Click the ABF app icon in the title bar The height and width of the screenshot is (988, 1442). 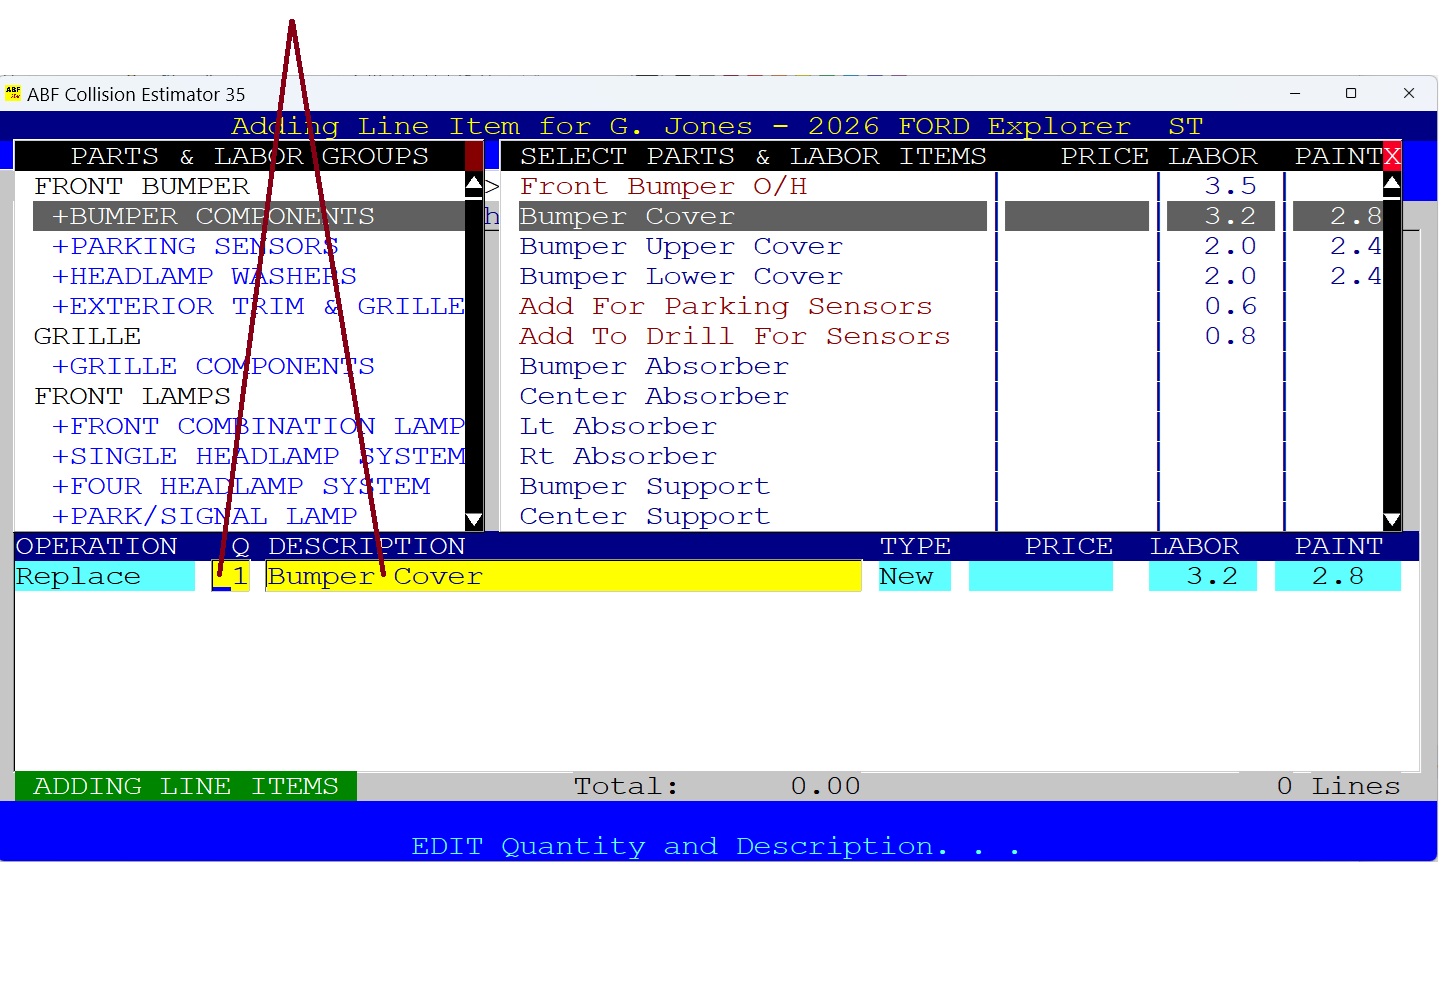pyautogui.click(x=14, y=93)
